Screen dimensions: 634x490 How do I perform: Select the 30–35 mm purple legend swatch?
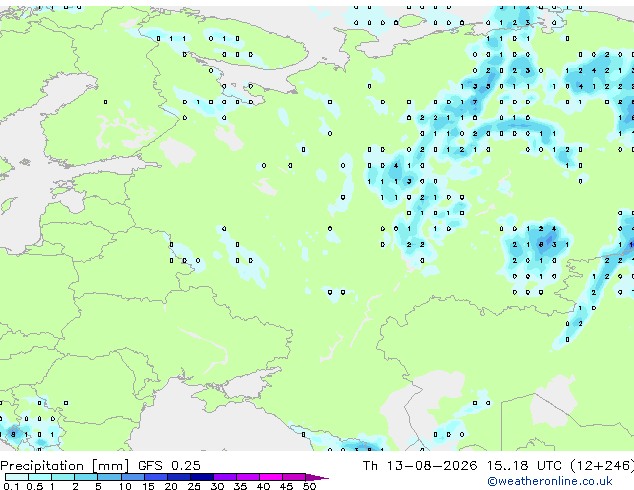[x=225, y=477]
